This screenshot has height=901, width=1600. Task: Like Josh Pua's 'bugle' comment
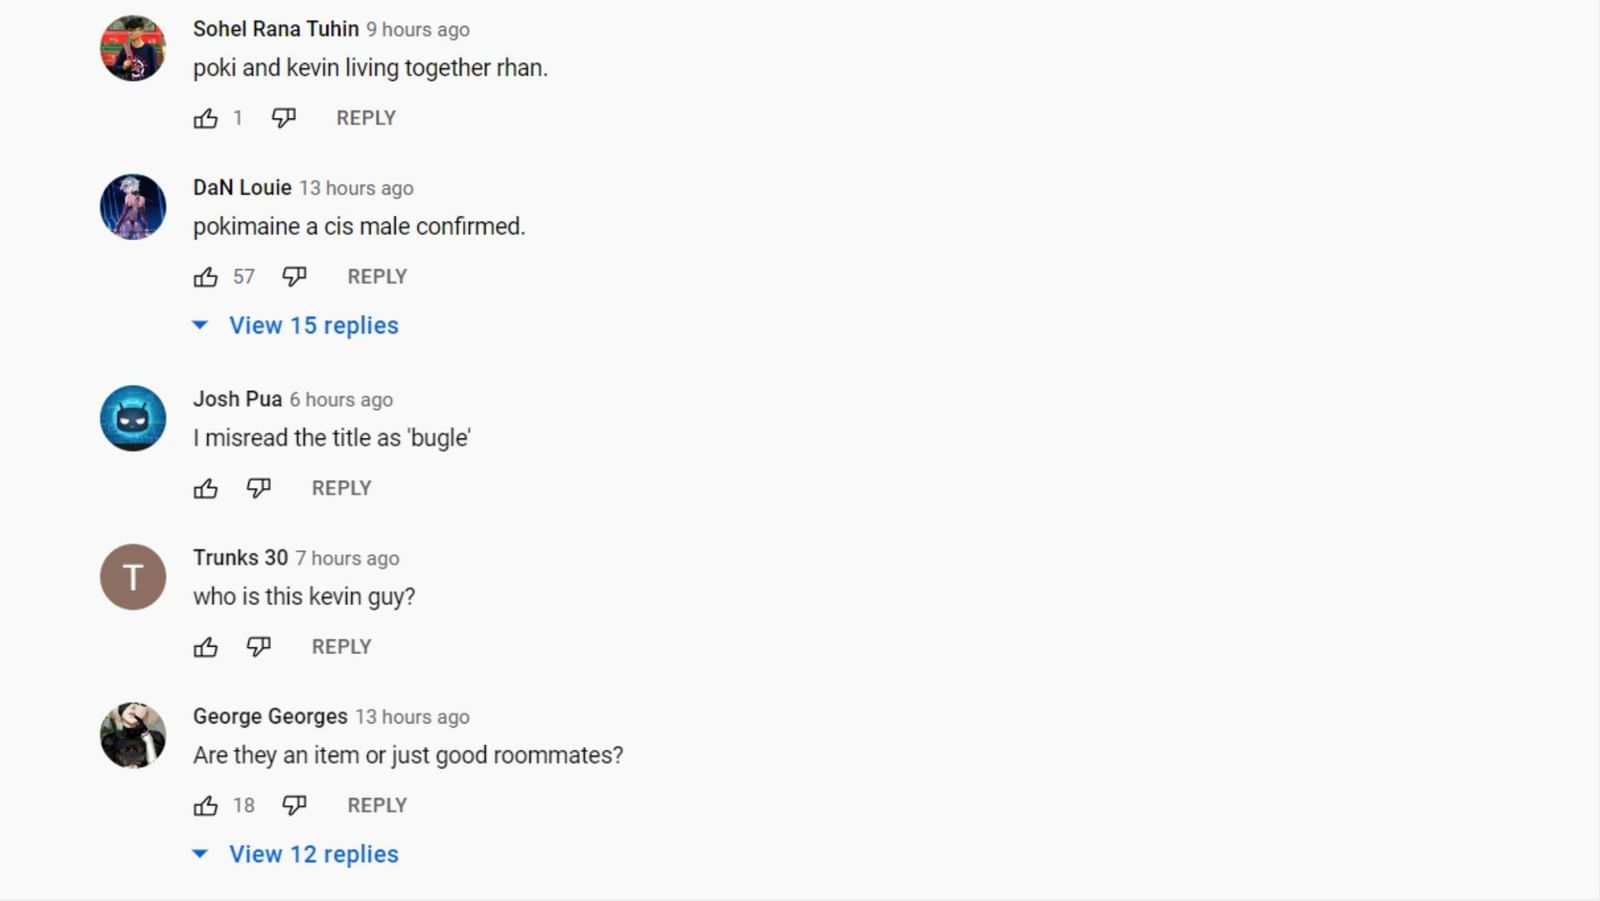(206, 488)
